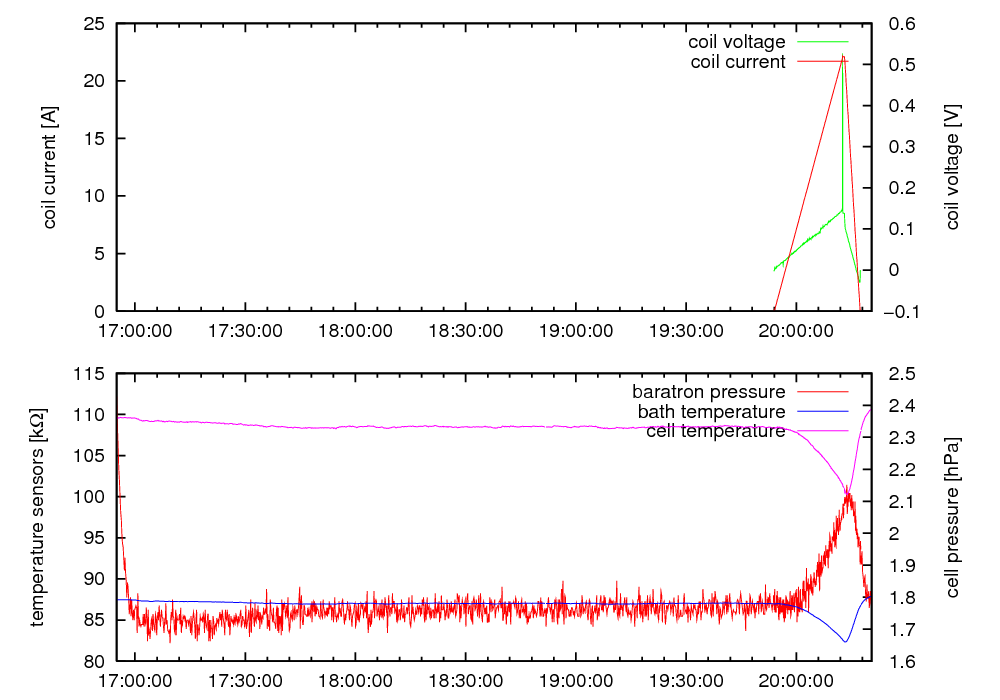Click the lowest dip of the blue bath temperature curve

click(845, 641)
